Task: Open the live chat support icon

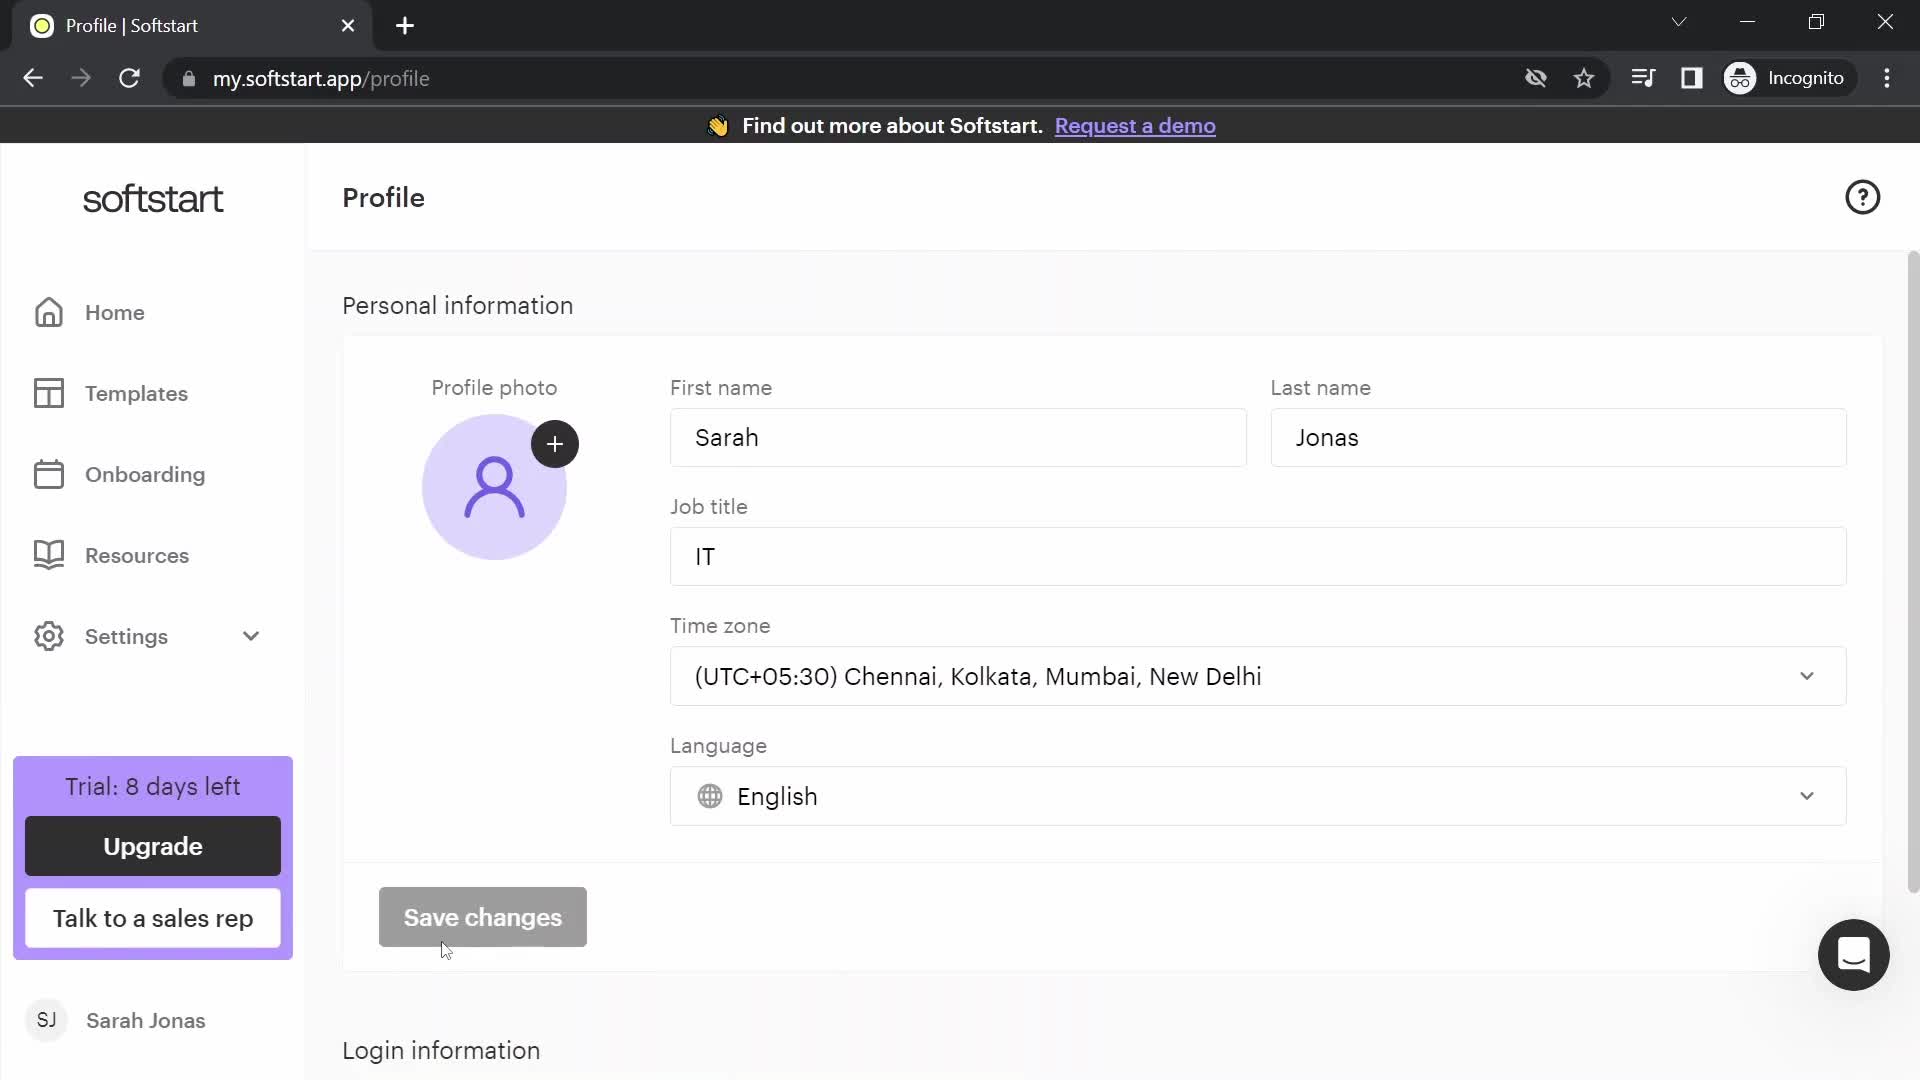Action: (x=1854, y=956)
